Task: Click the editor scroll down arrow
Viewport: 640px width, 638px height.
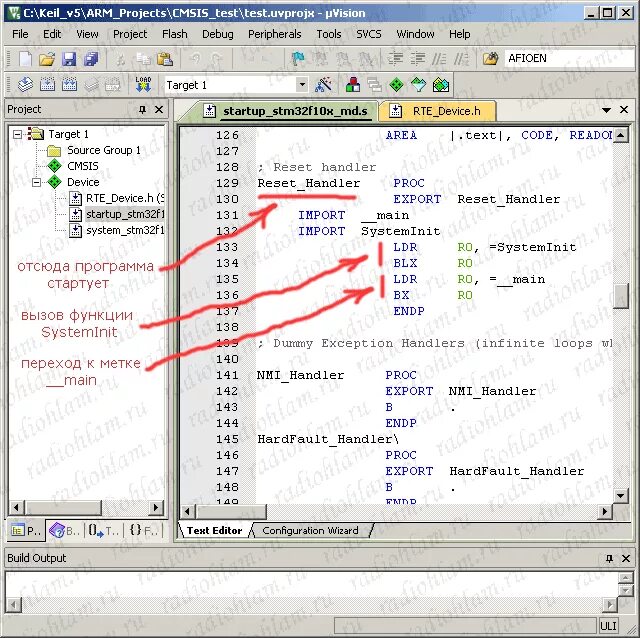Action: (620, 496)
